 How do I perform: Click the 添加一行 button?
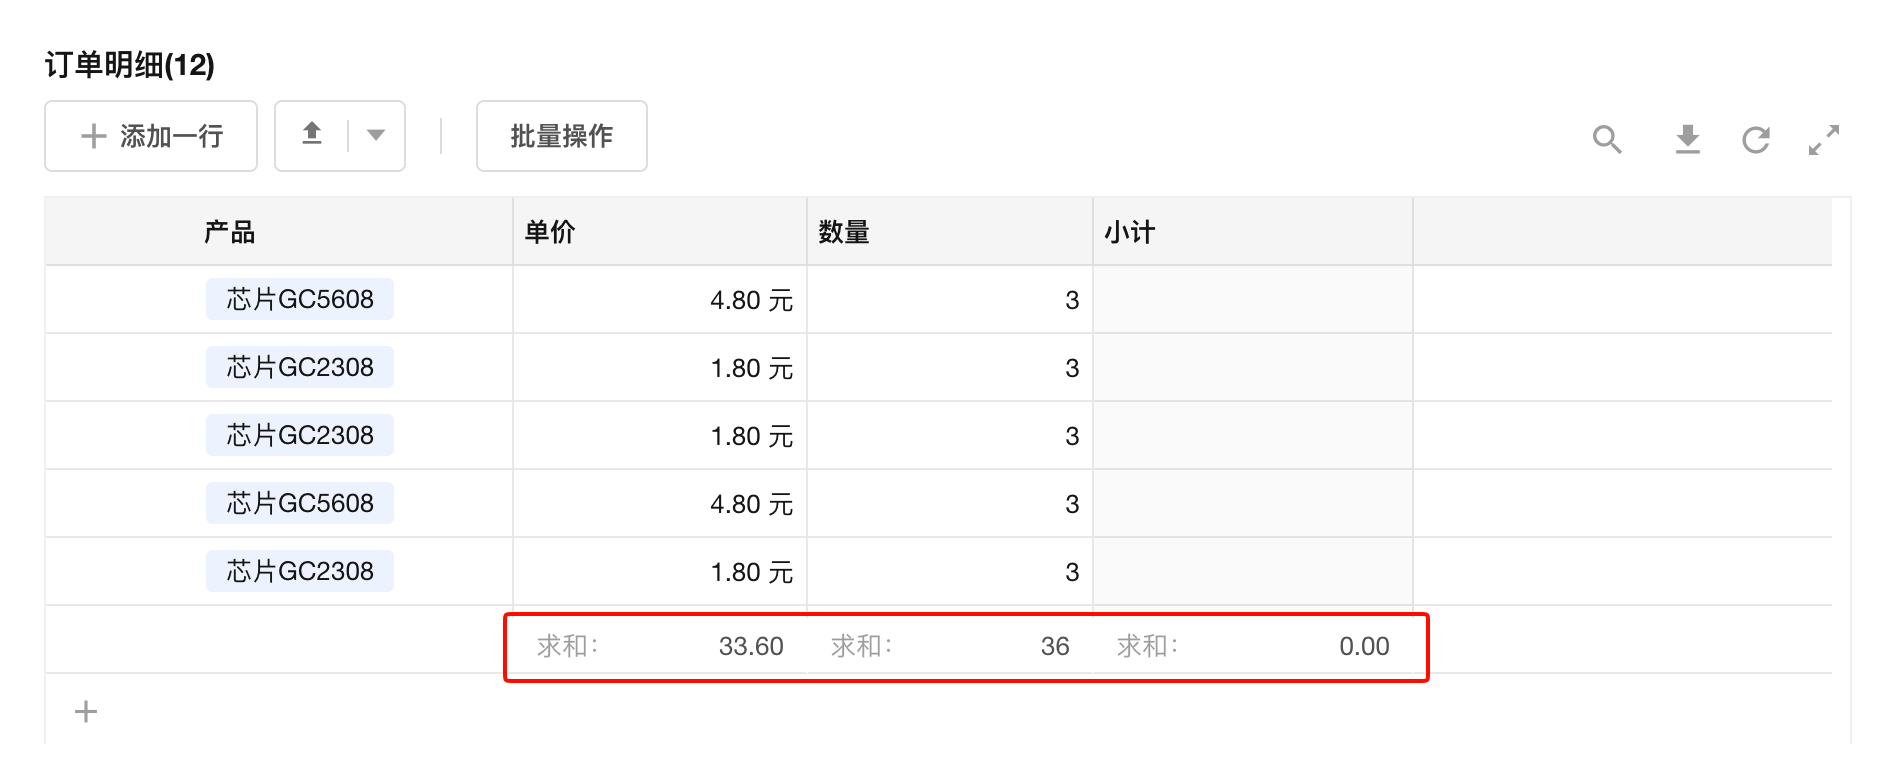point(151,136)
